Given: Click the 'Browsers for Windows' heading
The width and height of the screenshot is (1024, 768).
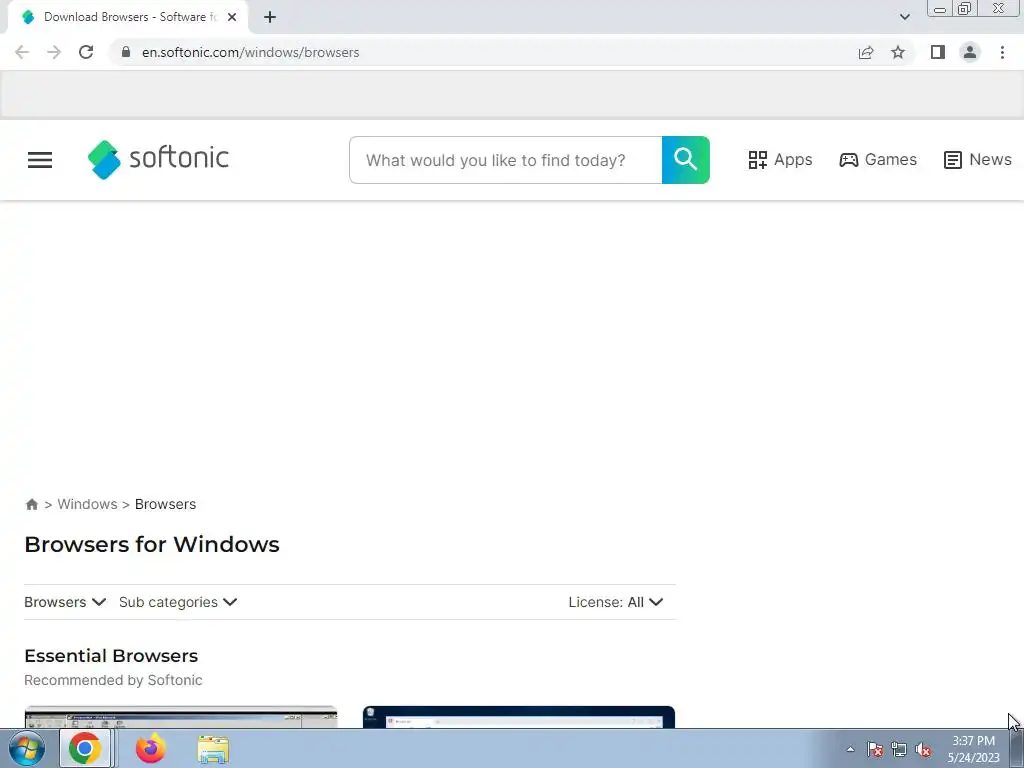Looking at the screenshot, I should pos(152,545).
